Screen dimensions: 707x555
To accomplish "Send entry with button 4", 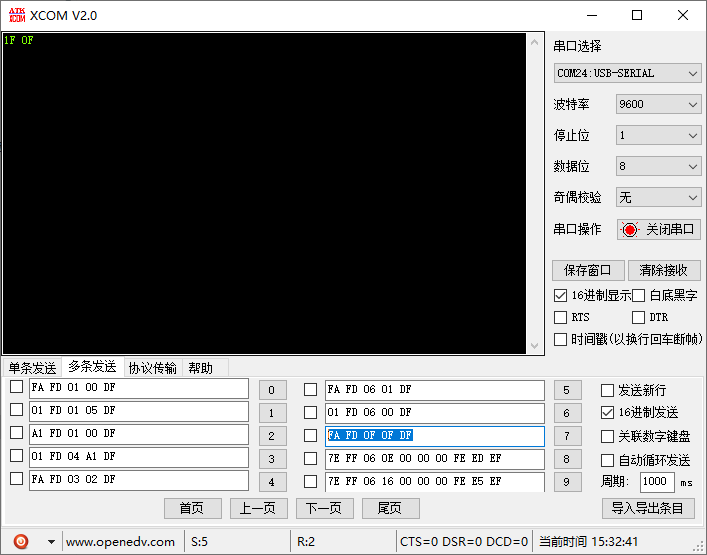I will 272,482.
